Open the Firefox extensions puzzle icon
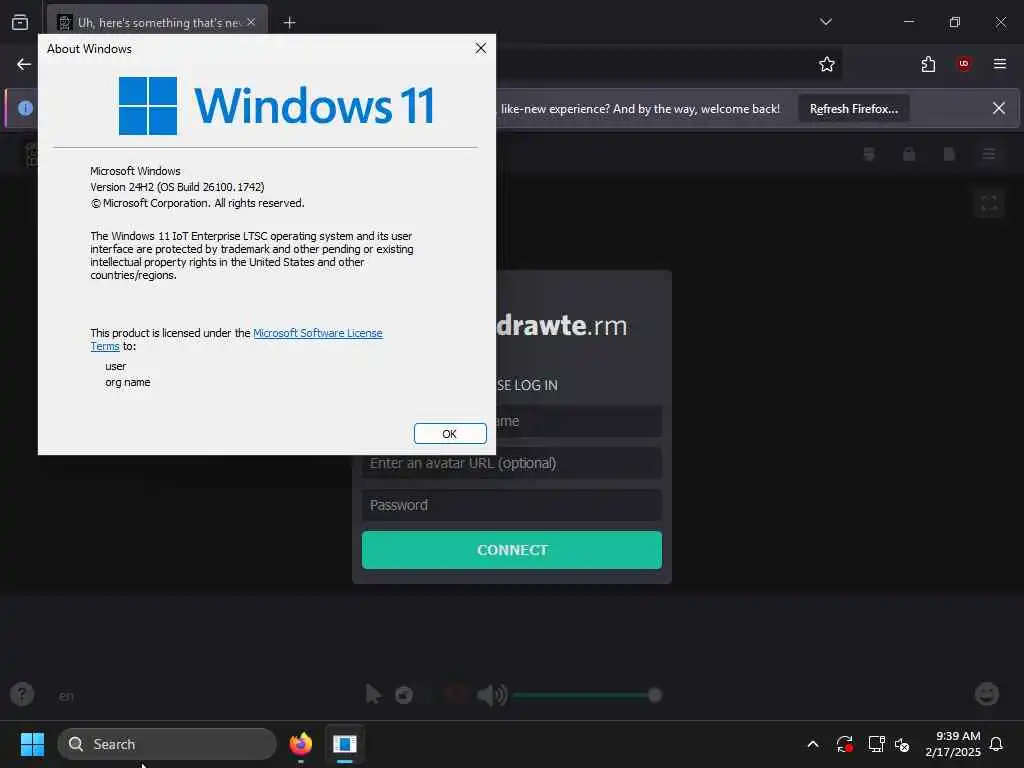The height and width of the screenshot is (768, 1024). (928, 64)
